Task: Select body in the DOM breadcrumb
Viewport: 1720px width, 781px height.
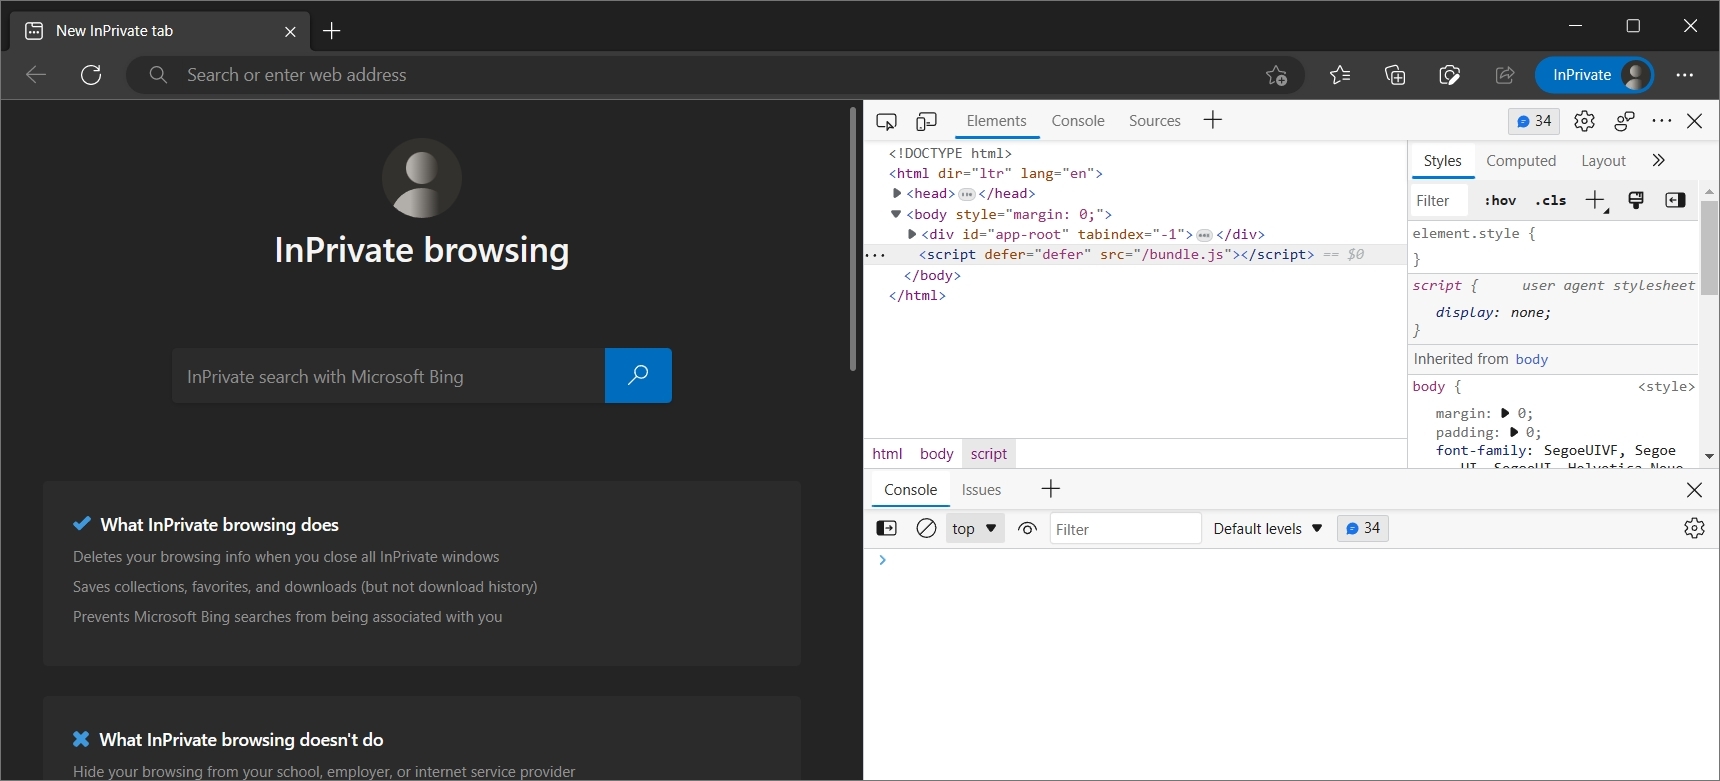Action: click(936, 454)
